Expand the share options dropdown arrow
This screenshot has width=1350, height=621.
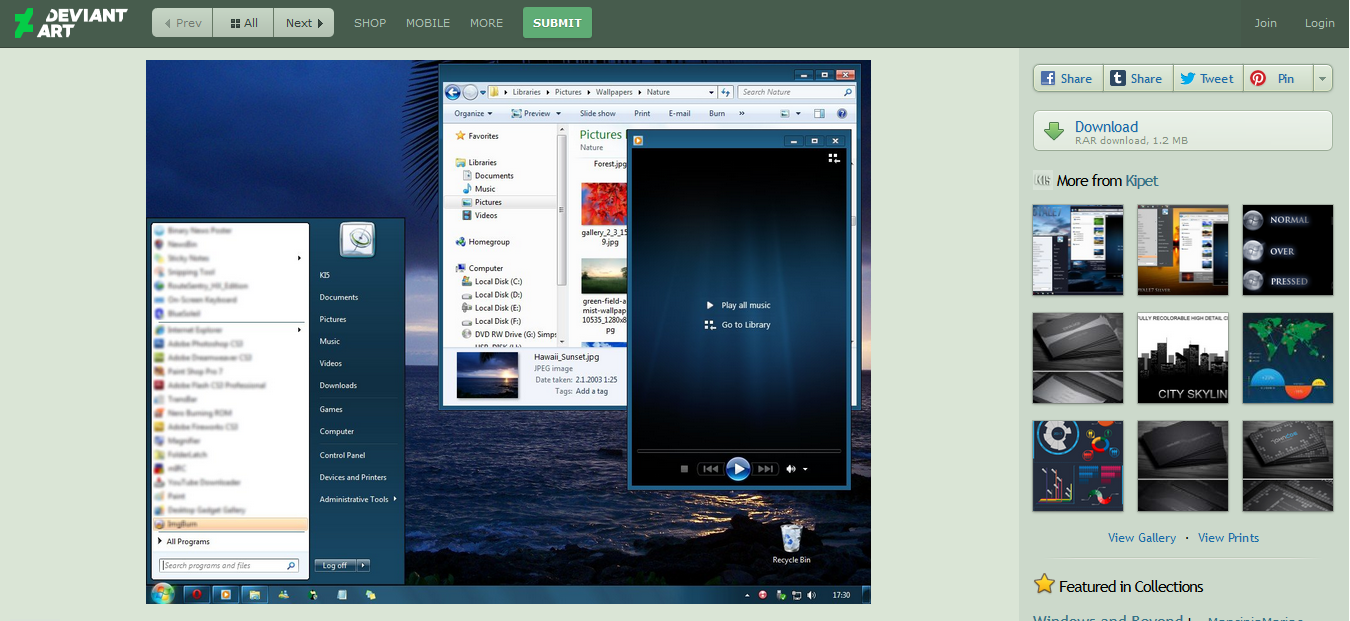tap(1322, 79)
